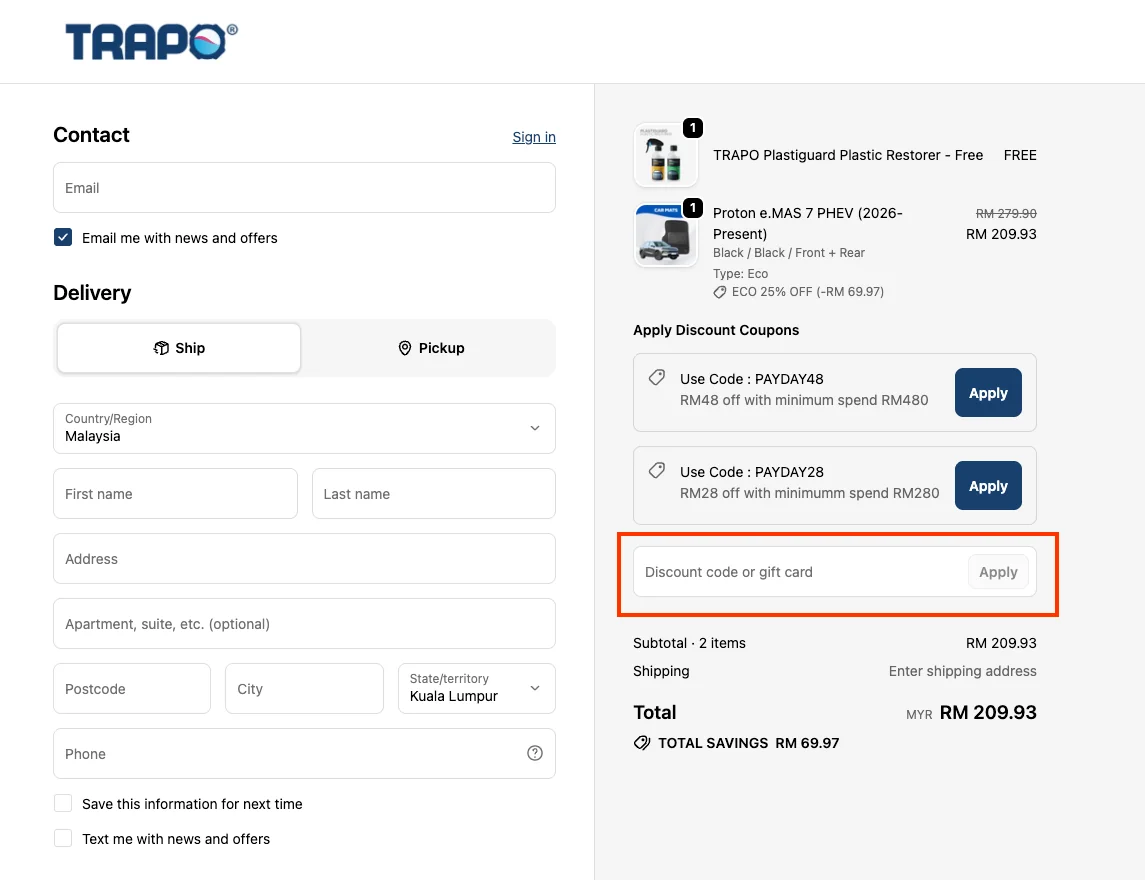The width and height of the screenshot is (1145, 880).
Task: Focus the Phone number field
Action: click(305, 753)
